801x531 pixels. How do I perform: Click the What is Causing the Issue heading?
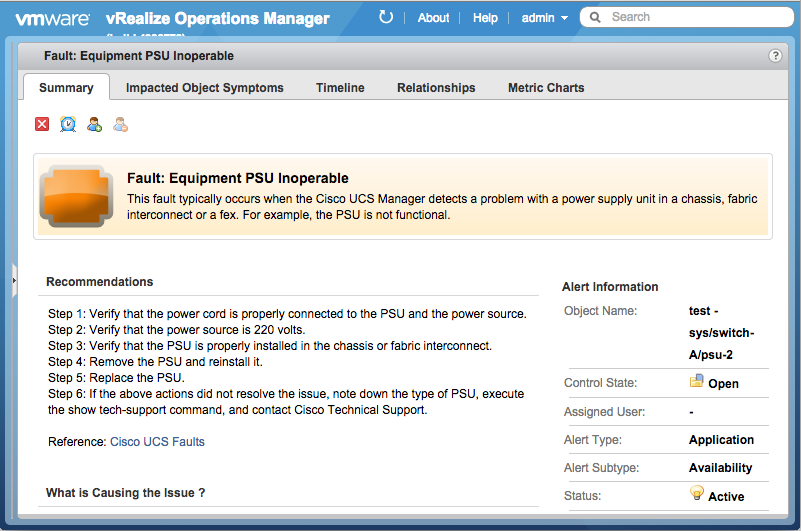126,493
